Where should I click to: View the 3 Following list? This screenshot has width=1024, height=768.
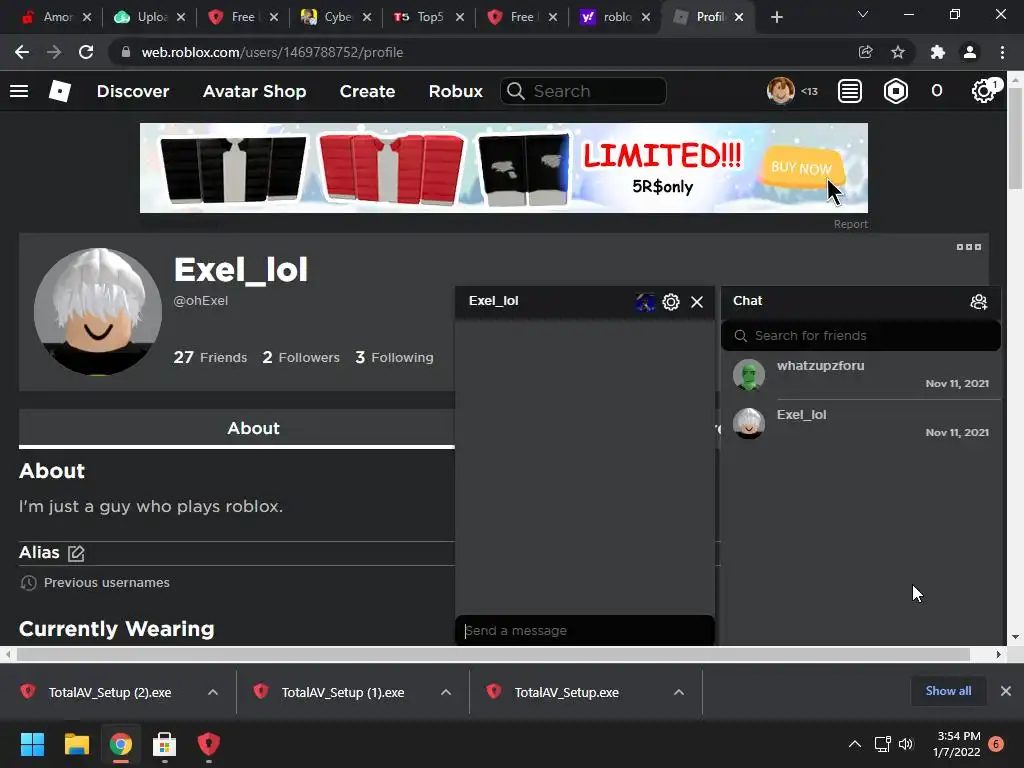click(394, 357)
